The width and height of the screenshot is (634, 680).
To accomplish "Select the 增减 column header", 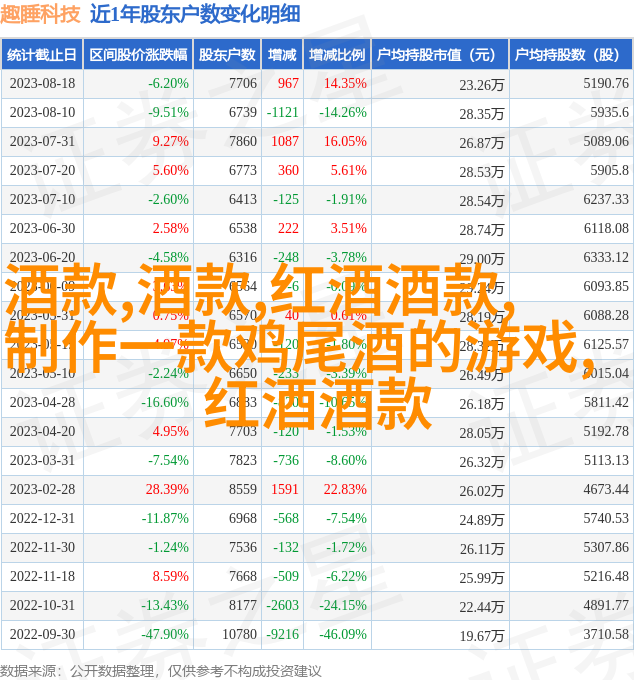I will [x=282, y=55].
